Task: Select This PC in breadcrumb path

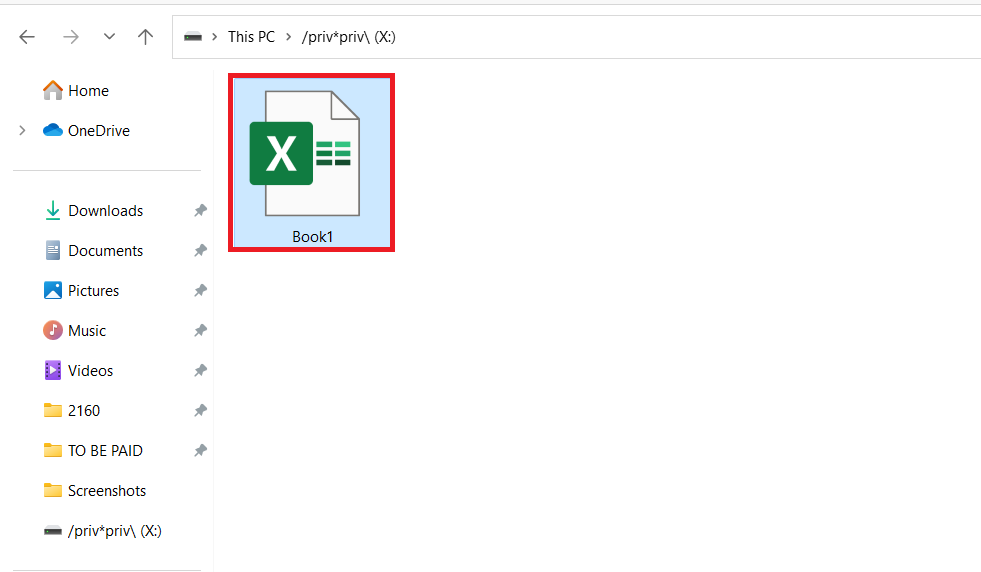Action: (252, 37)
